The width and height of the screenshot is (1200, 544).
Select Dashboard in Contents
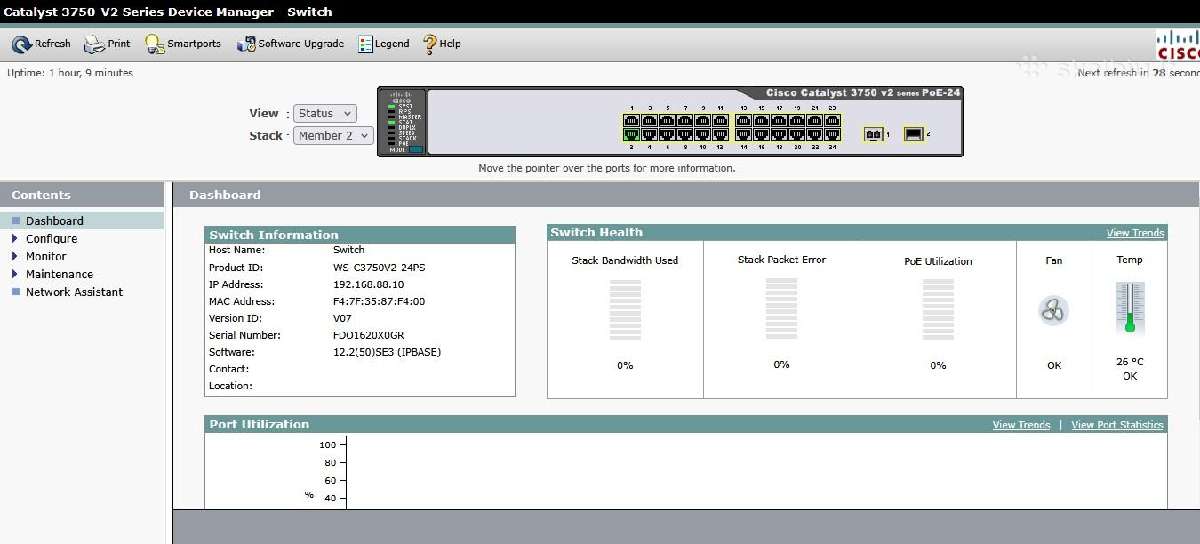click(54, 221)
